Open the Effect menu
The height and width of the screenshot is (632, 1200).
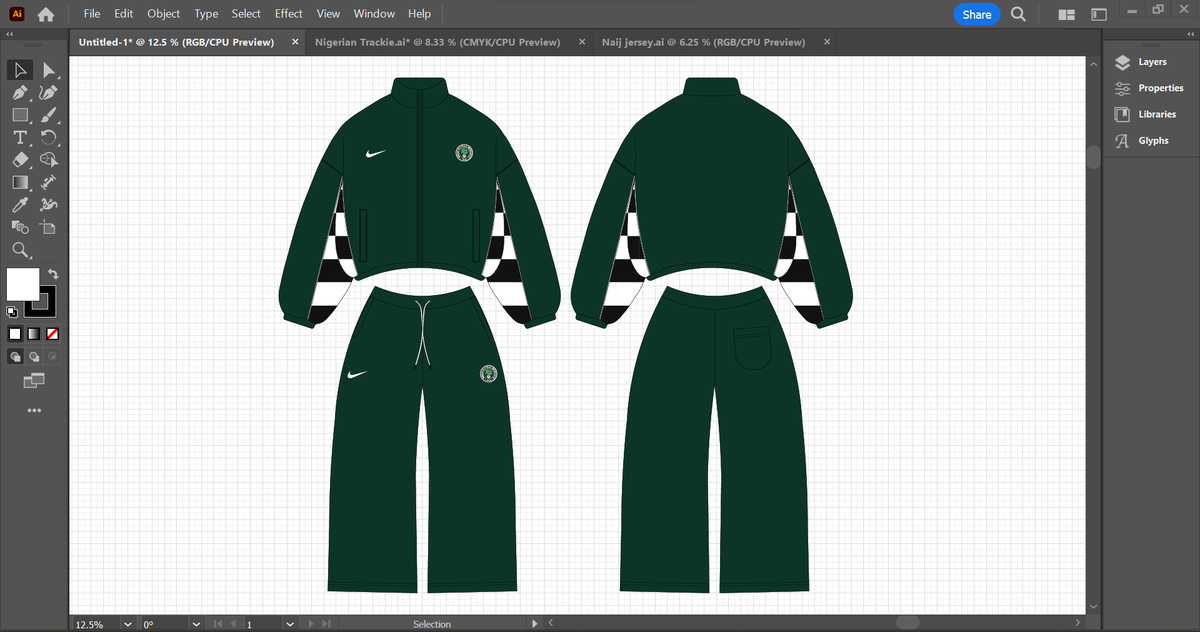(289, 14)
